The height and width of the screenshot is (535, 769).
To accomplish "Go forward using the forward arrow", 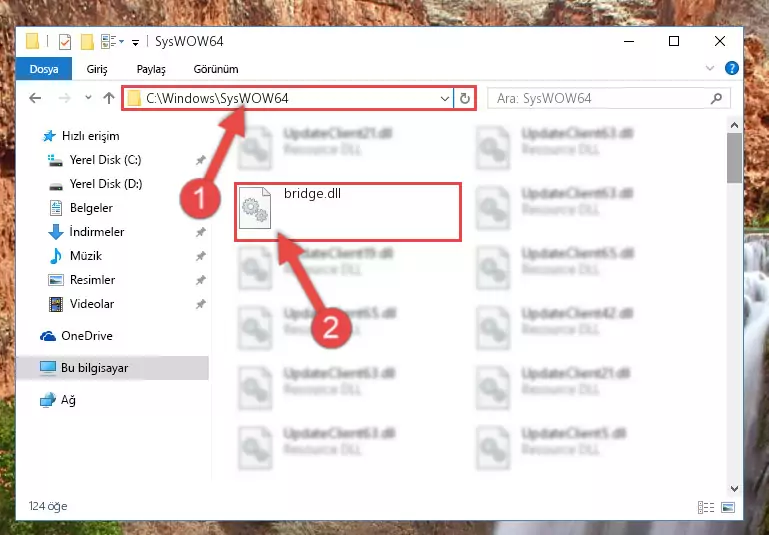I will (x=64, y=98).
